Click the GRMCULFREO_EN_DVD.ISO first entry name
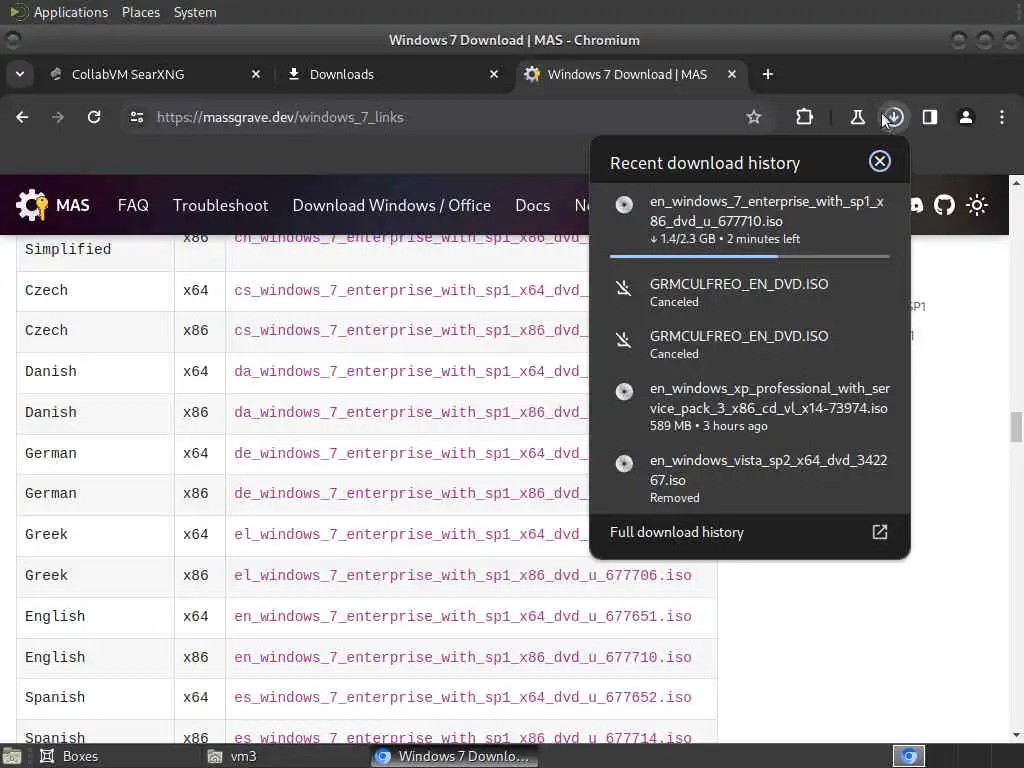Screen dimensions: 1024x768 point(739,284)
